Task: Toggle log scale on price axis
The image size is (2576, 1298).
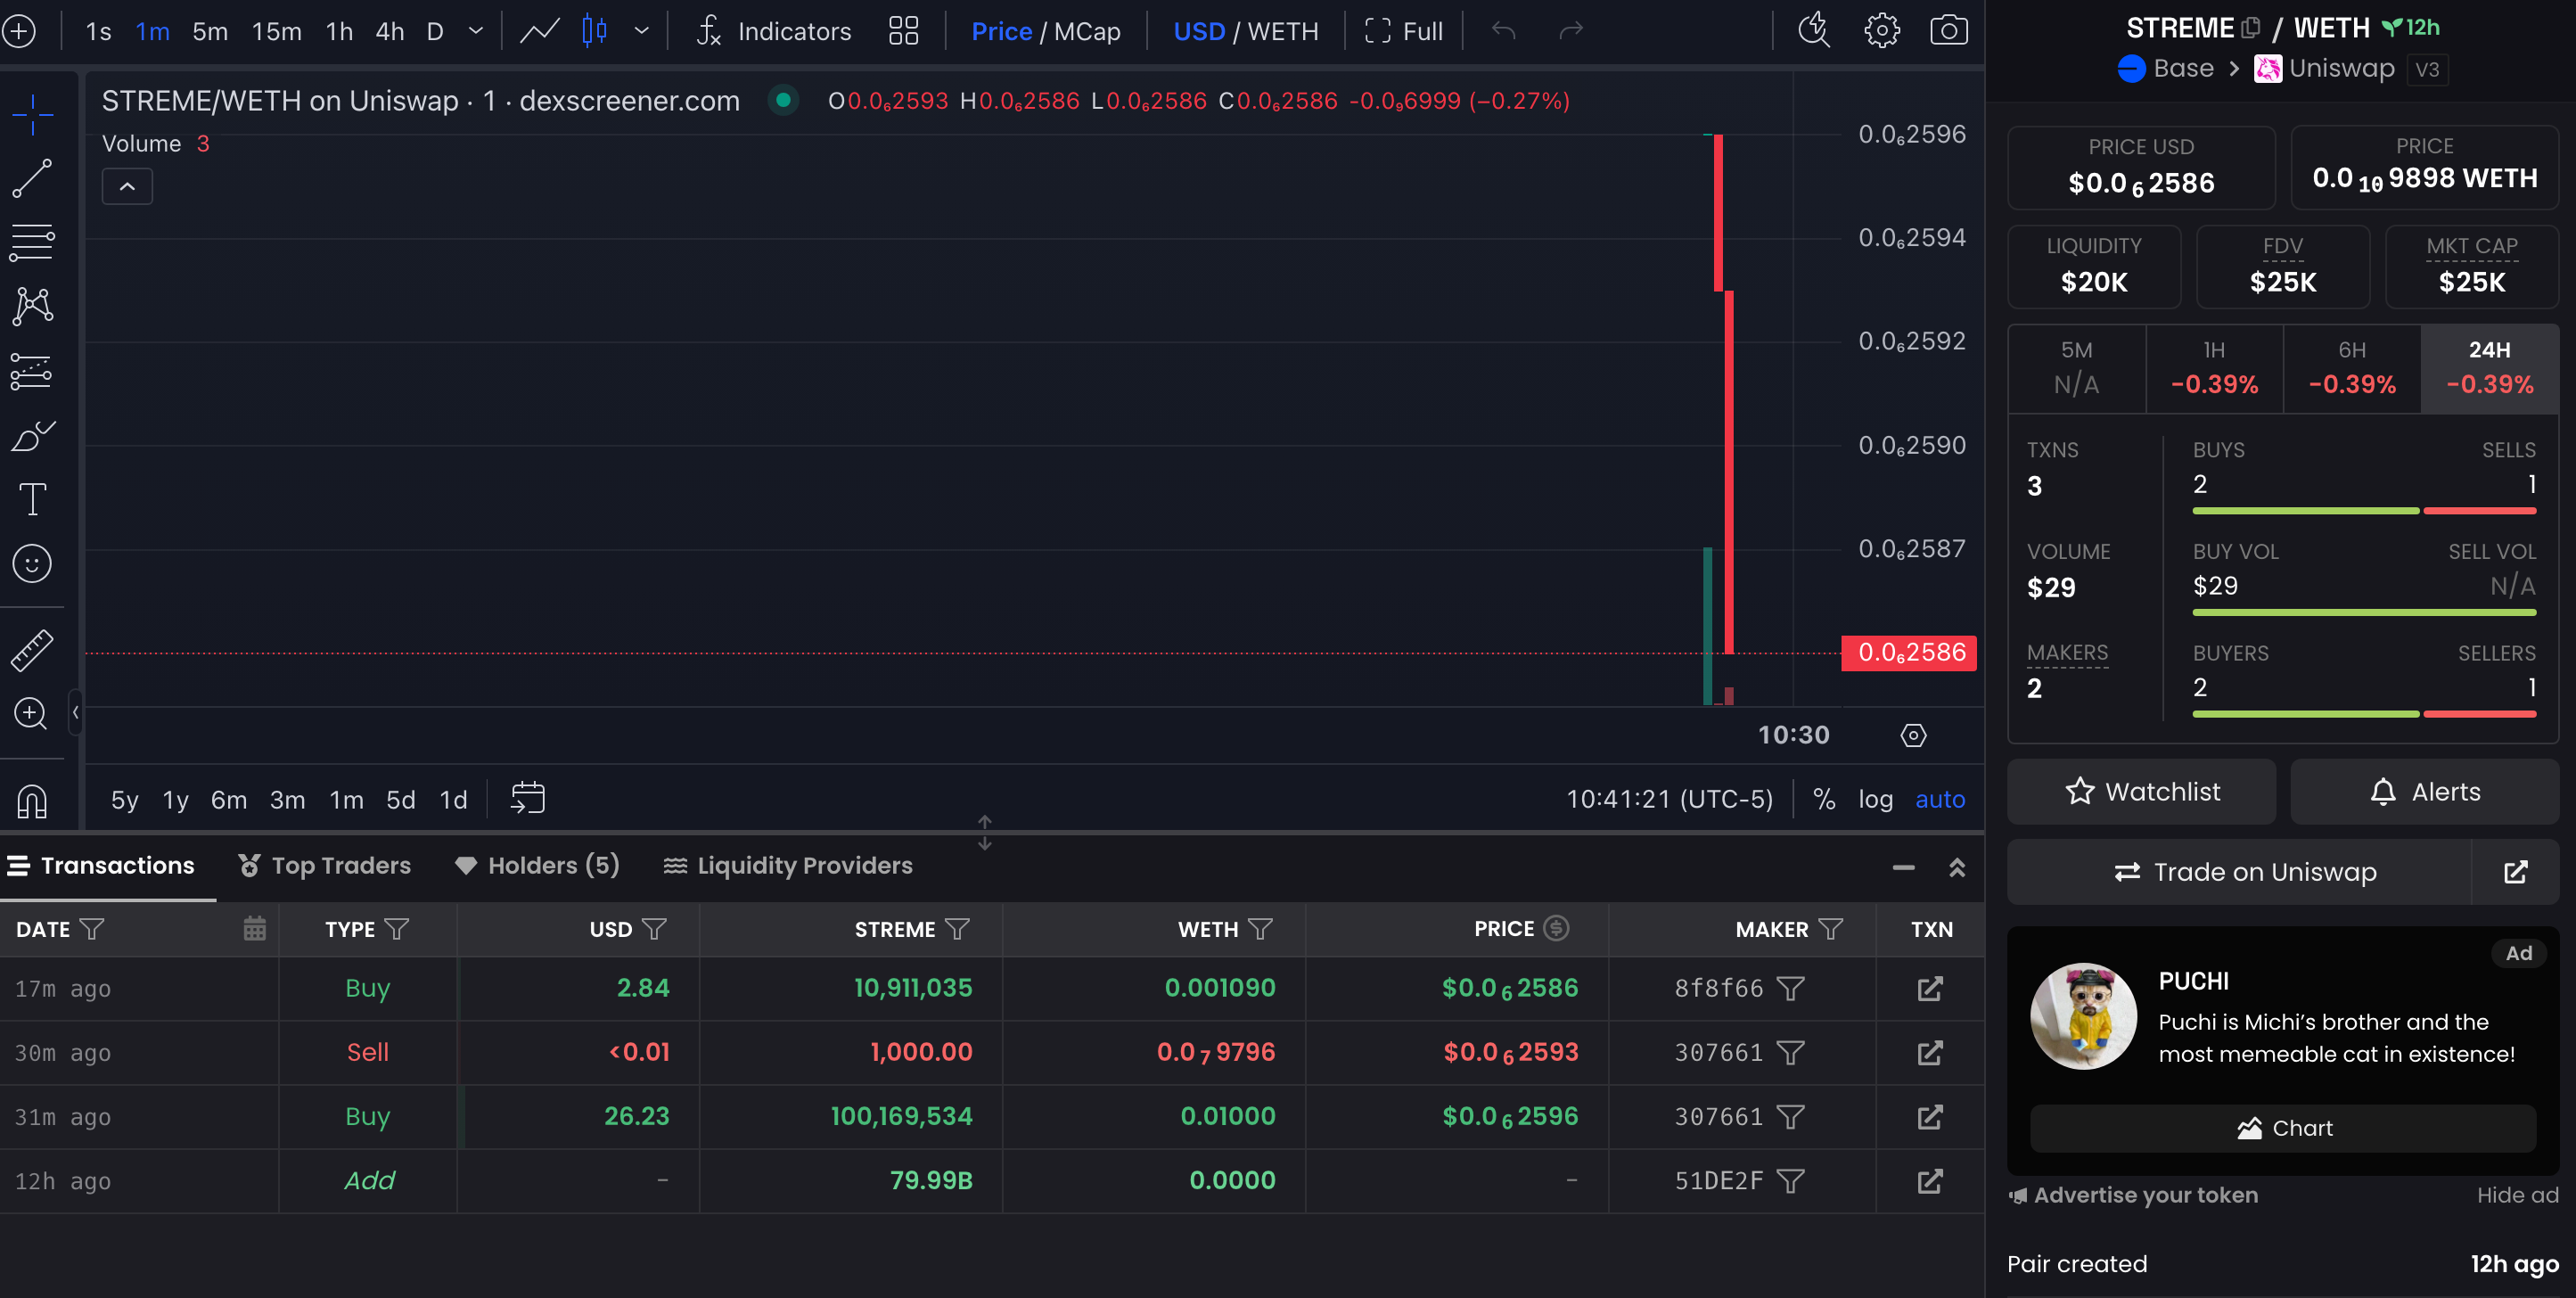Action: pos(1875,799)
